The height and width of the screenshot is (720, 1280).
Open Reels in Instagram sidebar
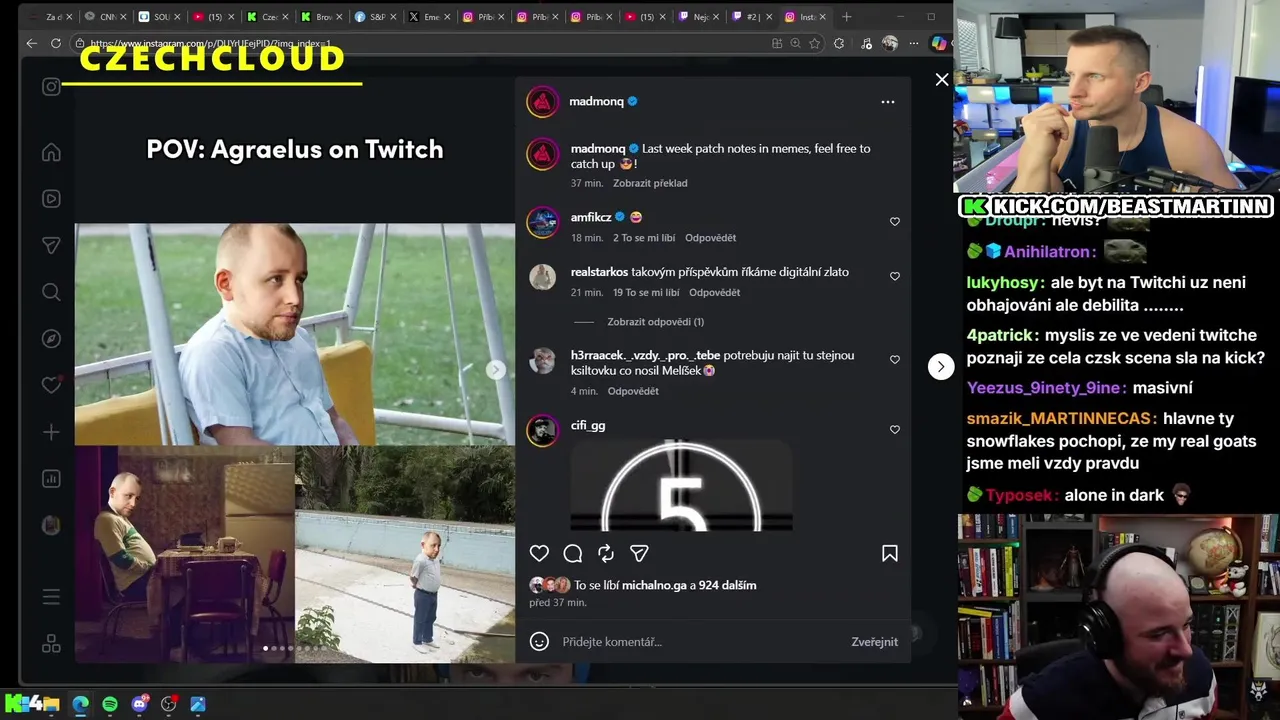[51, 198]
